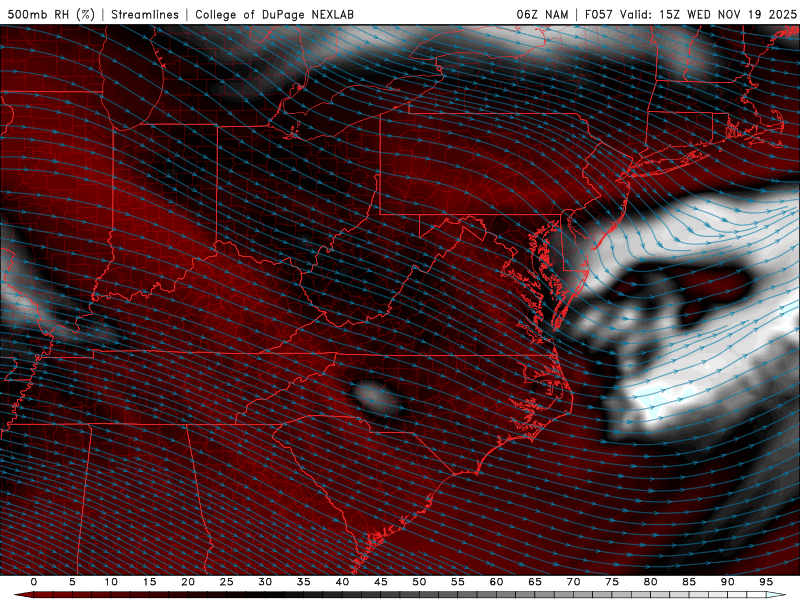Click the "60" value on the color scale
The image size is (800, 600).
coord(496,582)
